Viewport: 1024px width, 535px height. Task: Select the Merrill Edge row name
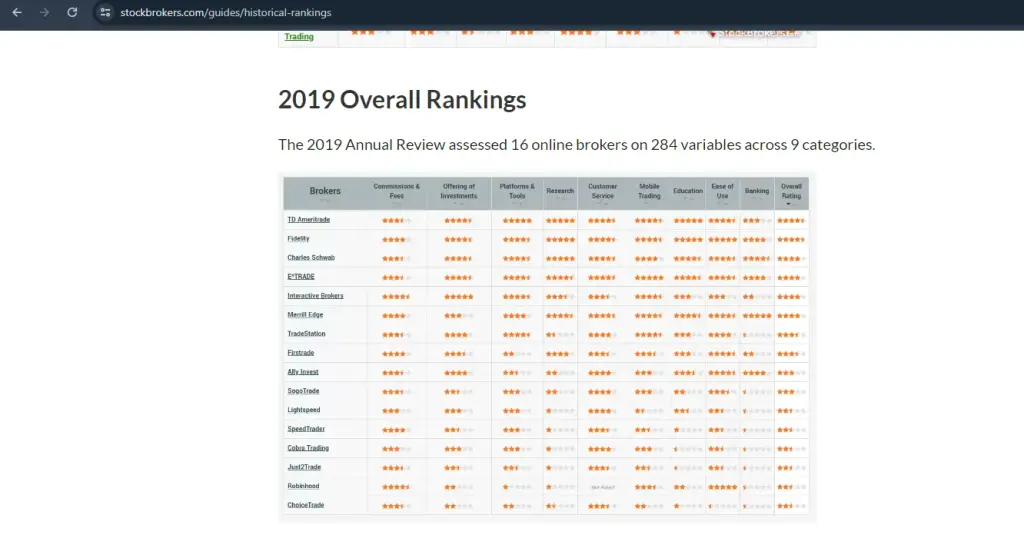305,315
